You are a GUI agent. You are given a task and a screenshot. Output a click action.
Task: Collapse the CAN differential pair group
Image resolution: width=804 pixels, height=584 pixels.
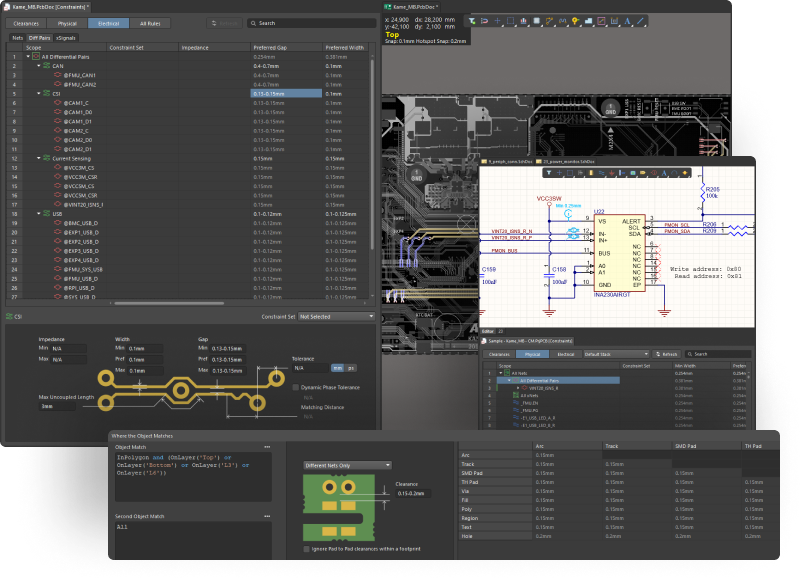point(37,65)
